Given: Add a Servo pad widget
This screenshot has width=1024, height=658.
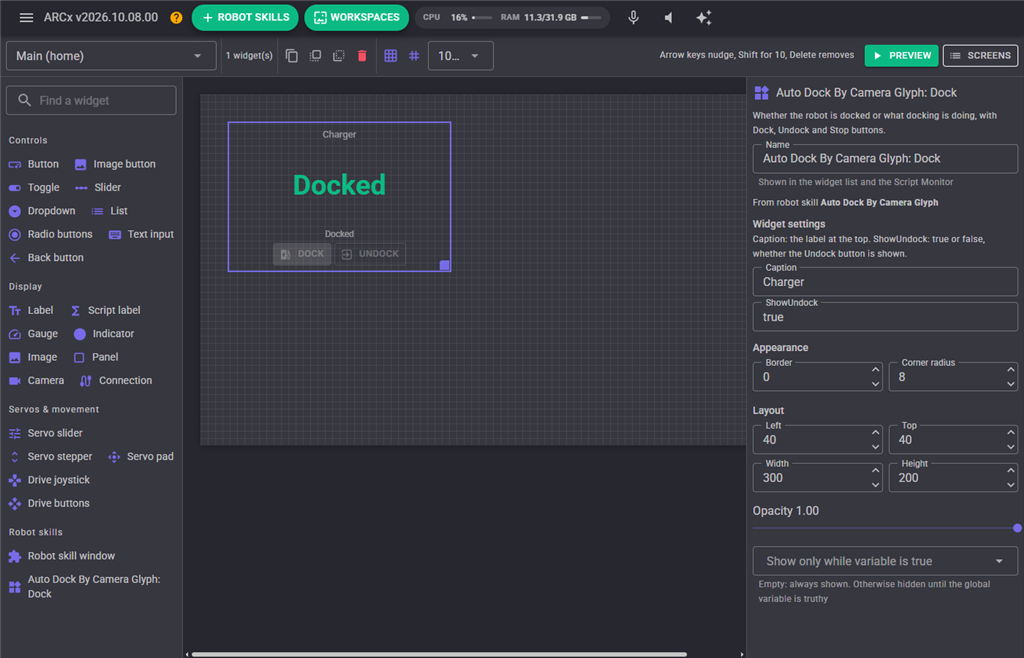Looking at the screenshot, I should click(x=141, y=457).
